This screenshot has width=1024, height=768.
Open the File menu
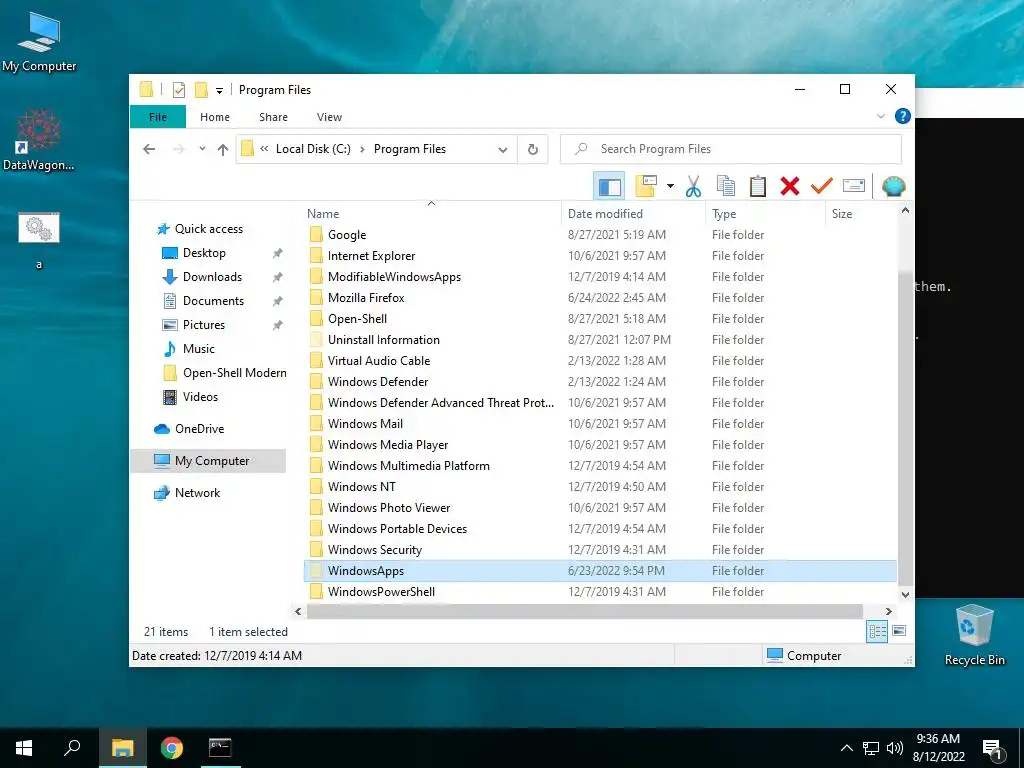[158, 117]
